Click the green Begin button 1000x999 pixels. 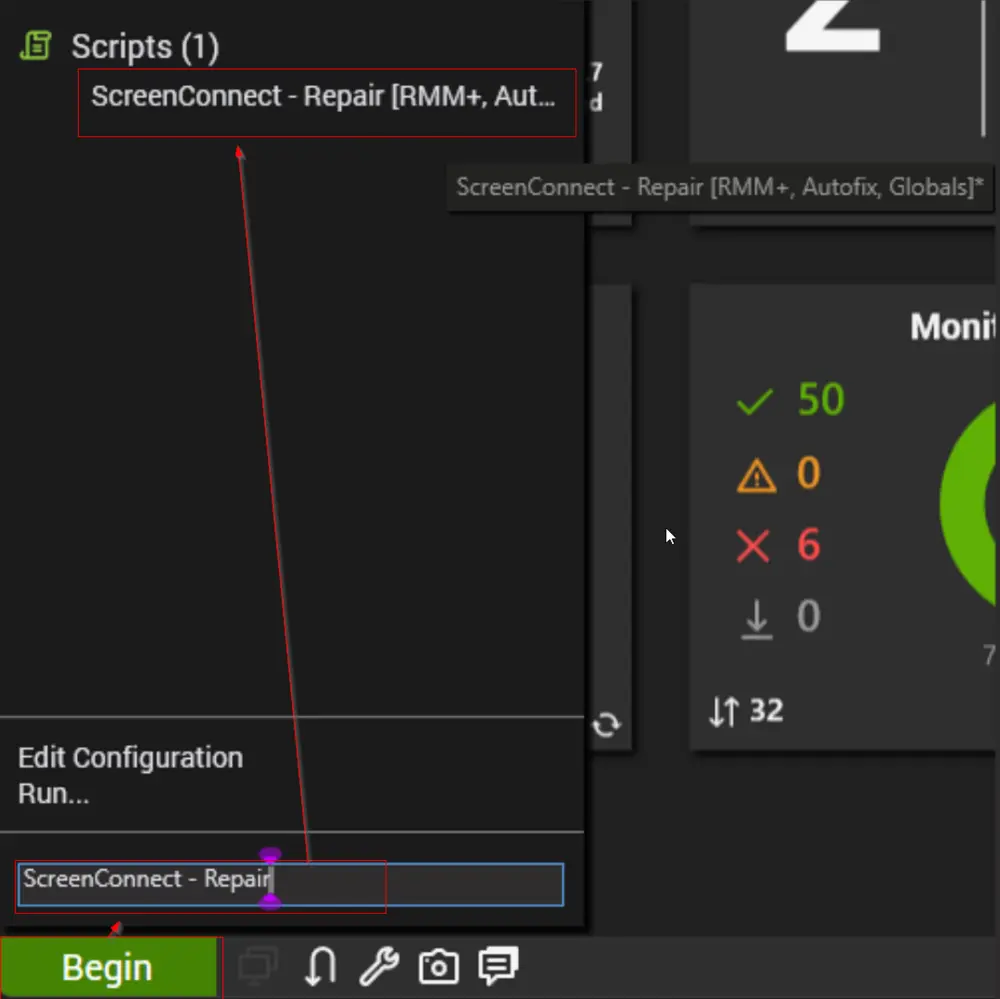(x=108, y=967)
